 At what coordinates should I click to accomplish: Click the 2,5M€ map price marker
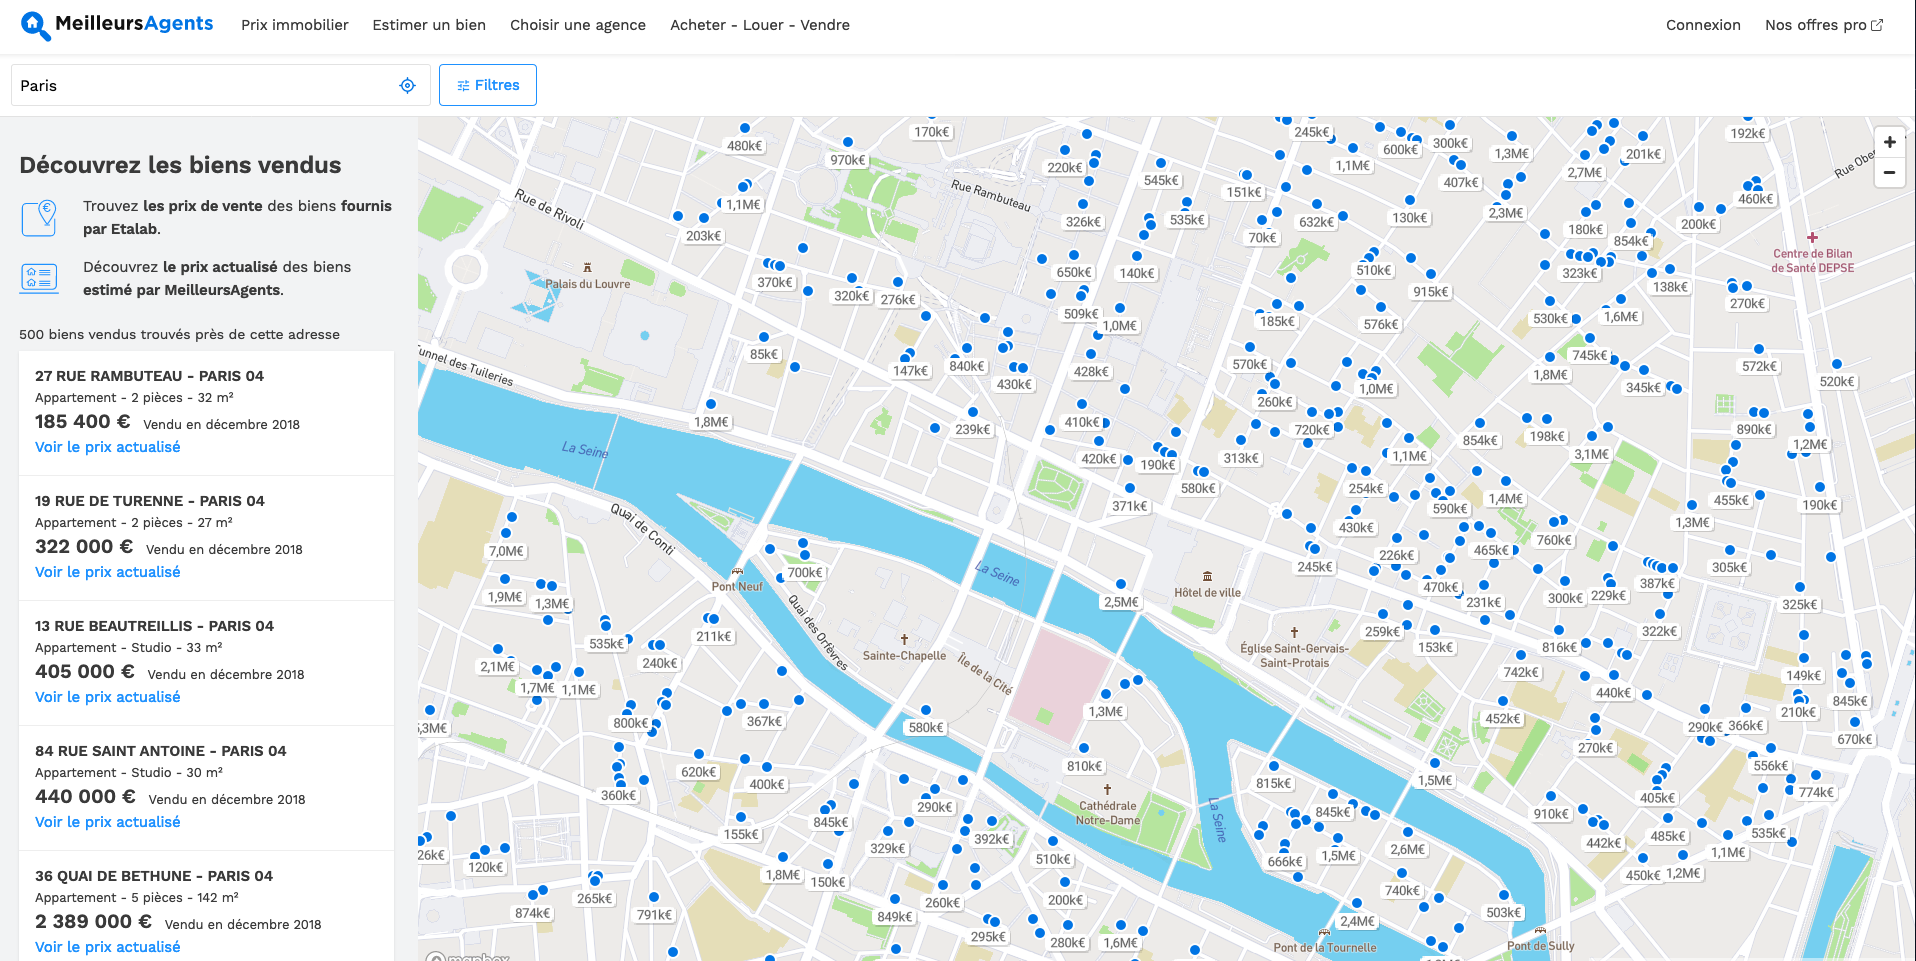[1121, 602]
